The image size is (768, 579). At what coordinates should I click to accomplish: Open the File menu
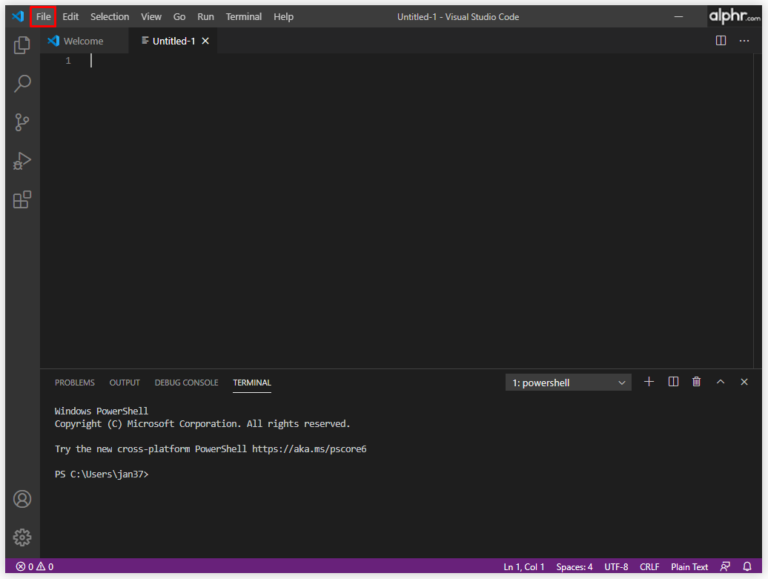pos(43,17)
